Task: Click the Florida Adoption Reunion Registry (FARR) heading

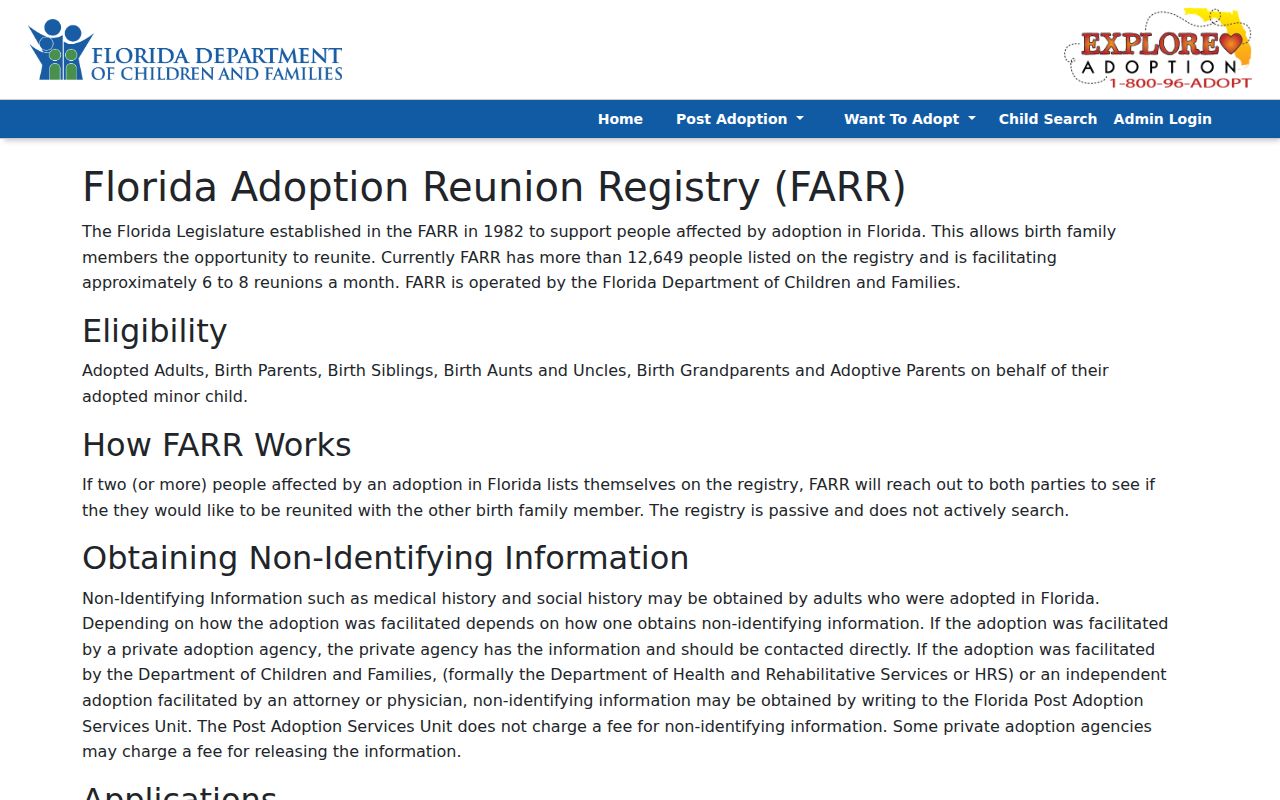Action: click(494, 187)
